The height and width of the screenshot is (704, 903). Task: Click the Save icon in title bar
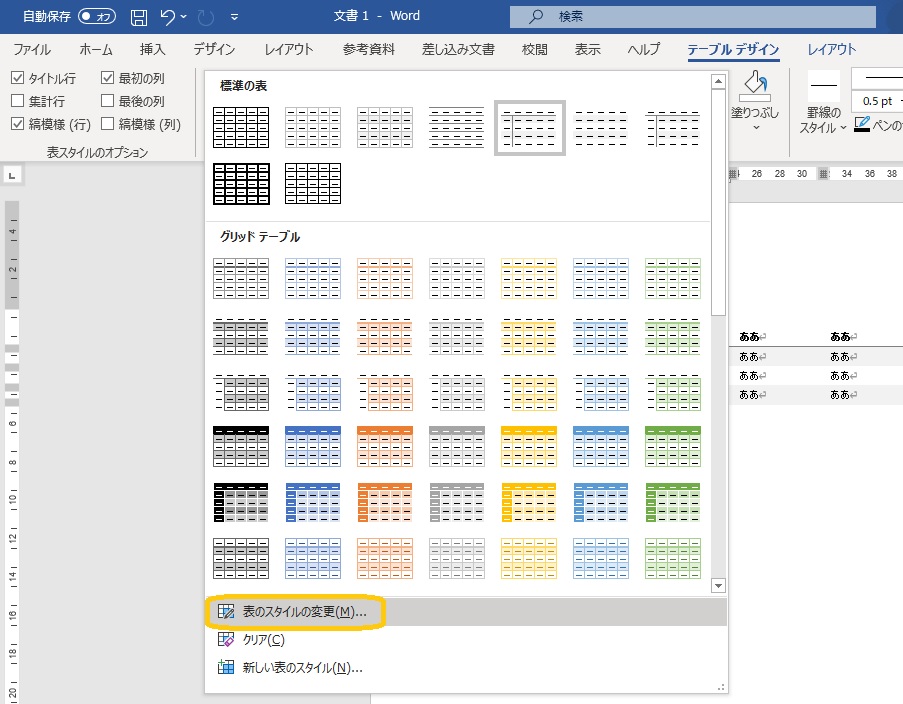tap(139, 17)
